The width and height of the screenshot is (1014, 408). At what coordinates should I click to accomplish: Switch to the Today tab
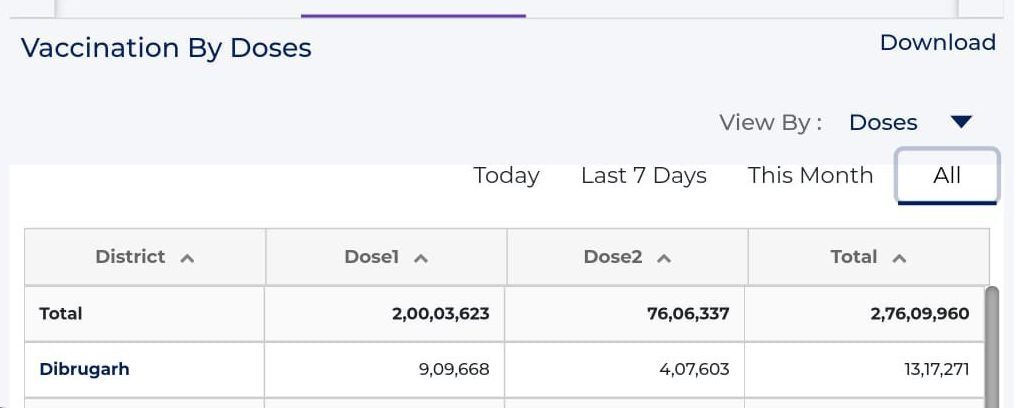pos(506,175)
